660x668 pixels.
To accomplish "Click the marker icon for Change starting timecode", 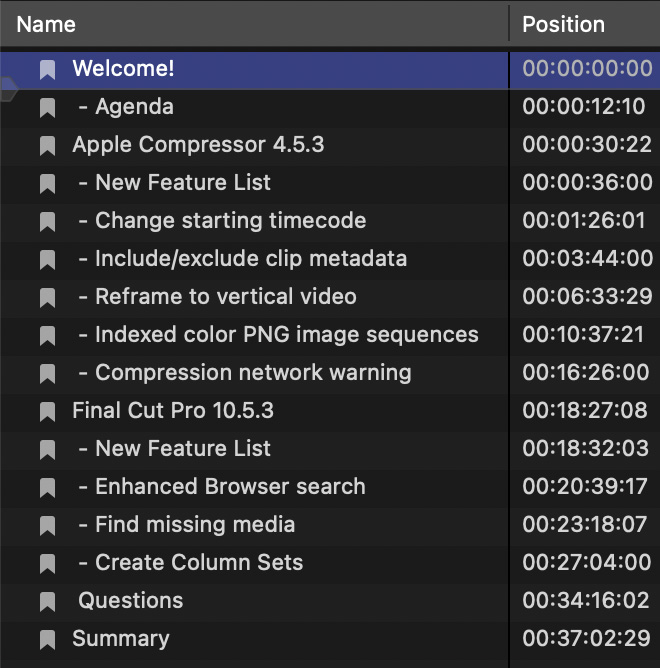I will 47,222.
